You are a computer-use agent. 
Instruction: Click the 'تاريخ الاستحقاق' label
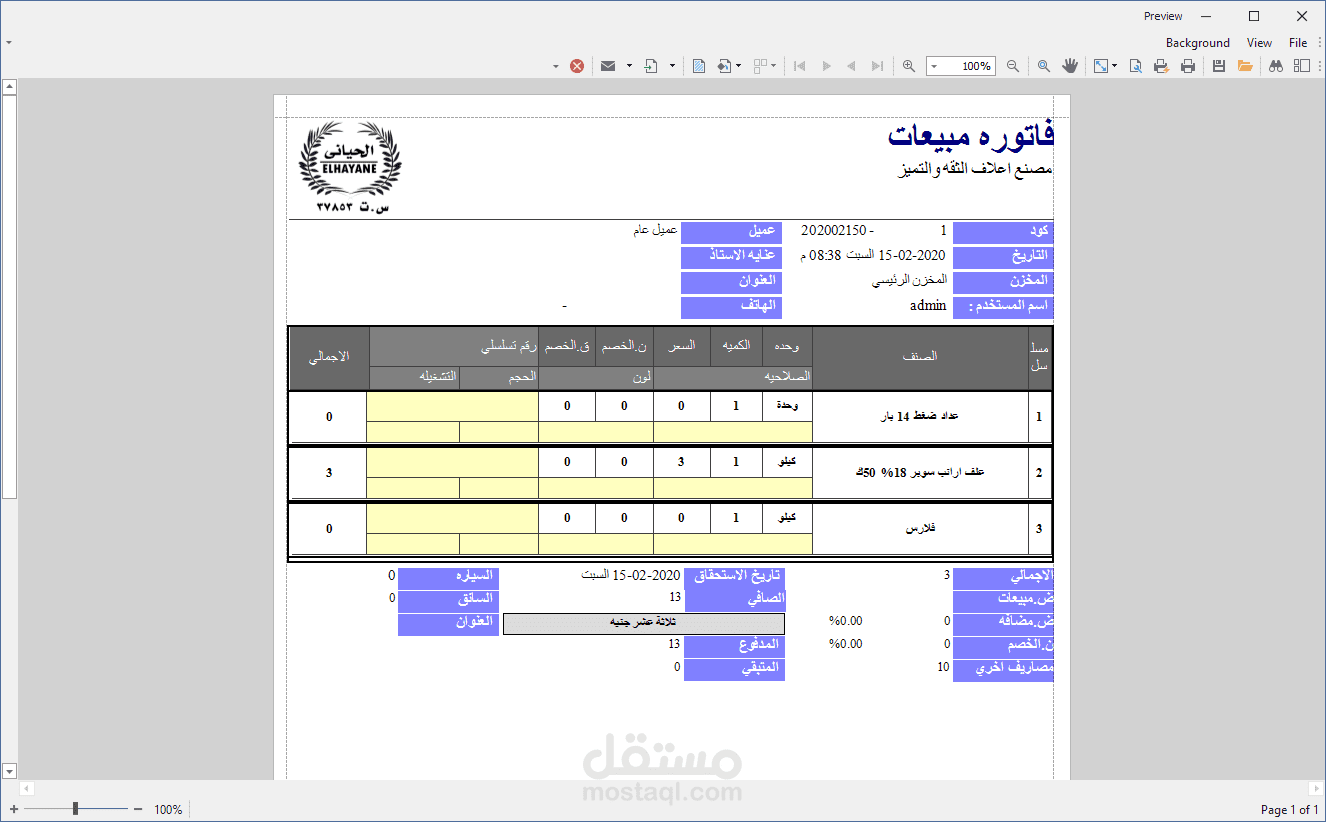[x=735, y=577]
